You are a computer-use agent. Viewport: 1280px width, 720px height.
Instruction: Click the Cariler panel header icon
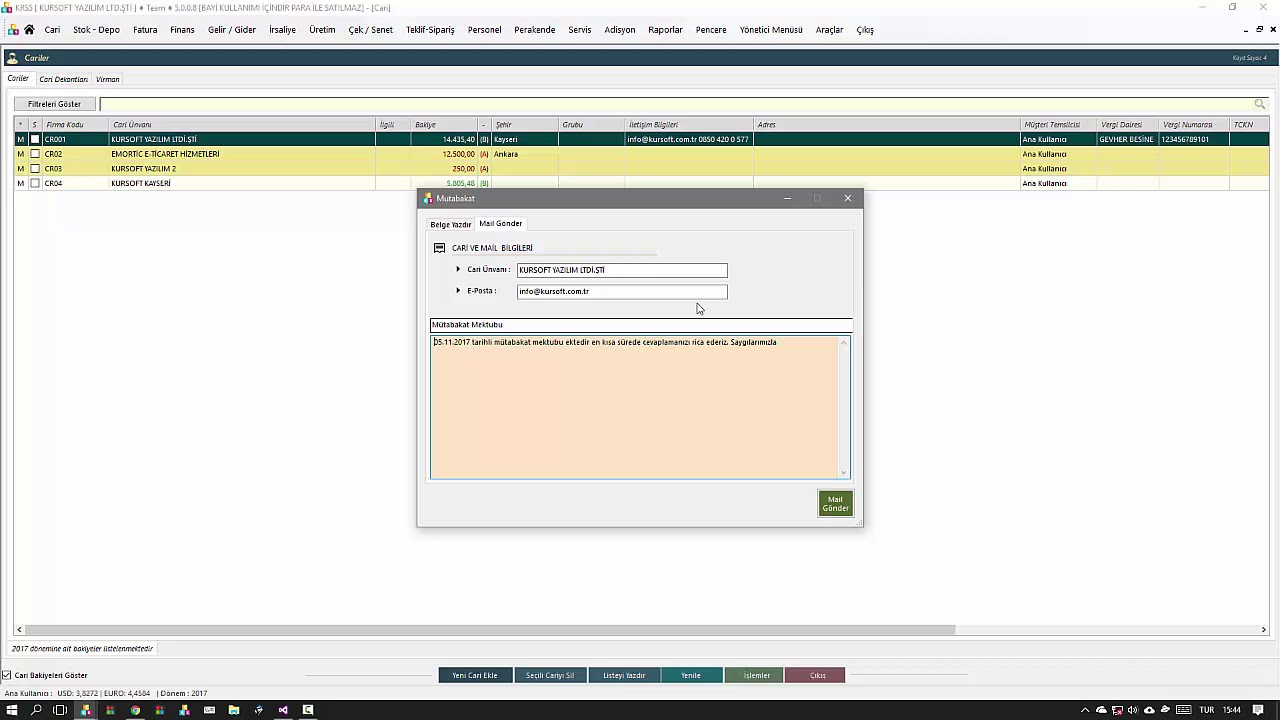(12, 58)
